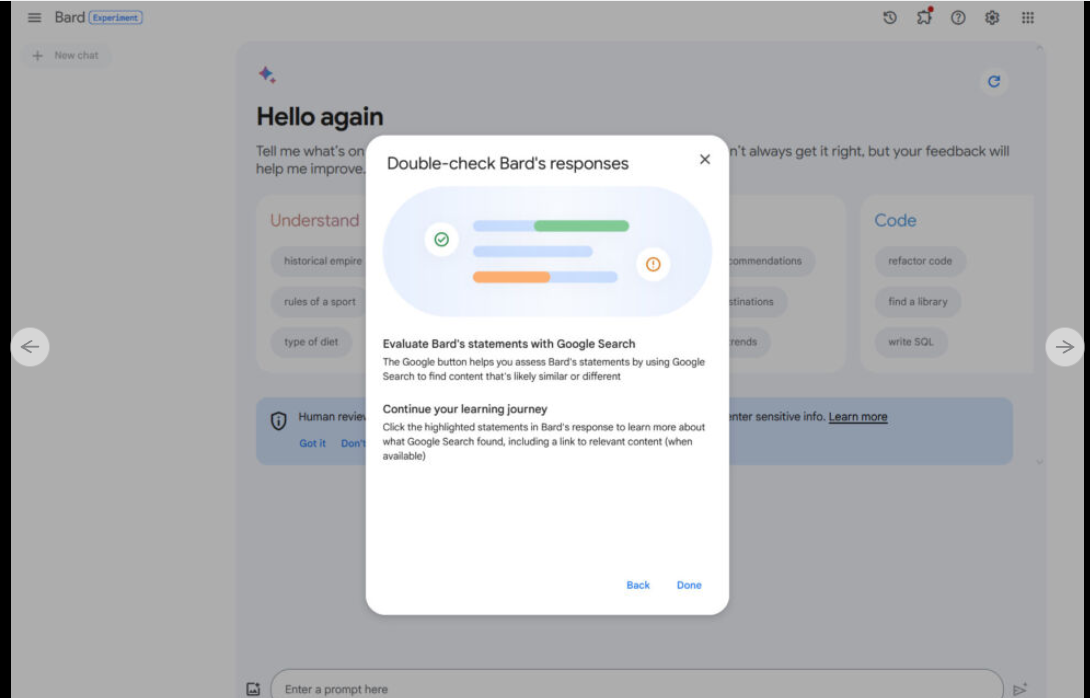Click the shield icon in the notice

coord(278,421)
